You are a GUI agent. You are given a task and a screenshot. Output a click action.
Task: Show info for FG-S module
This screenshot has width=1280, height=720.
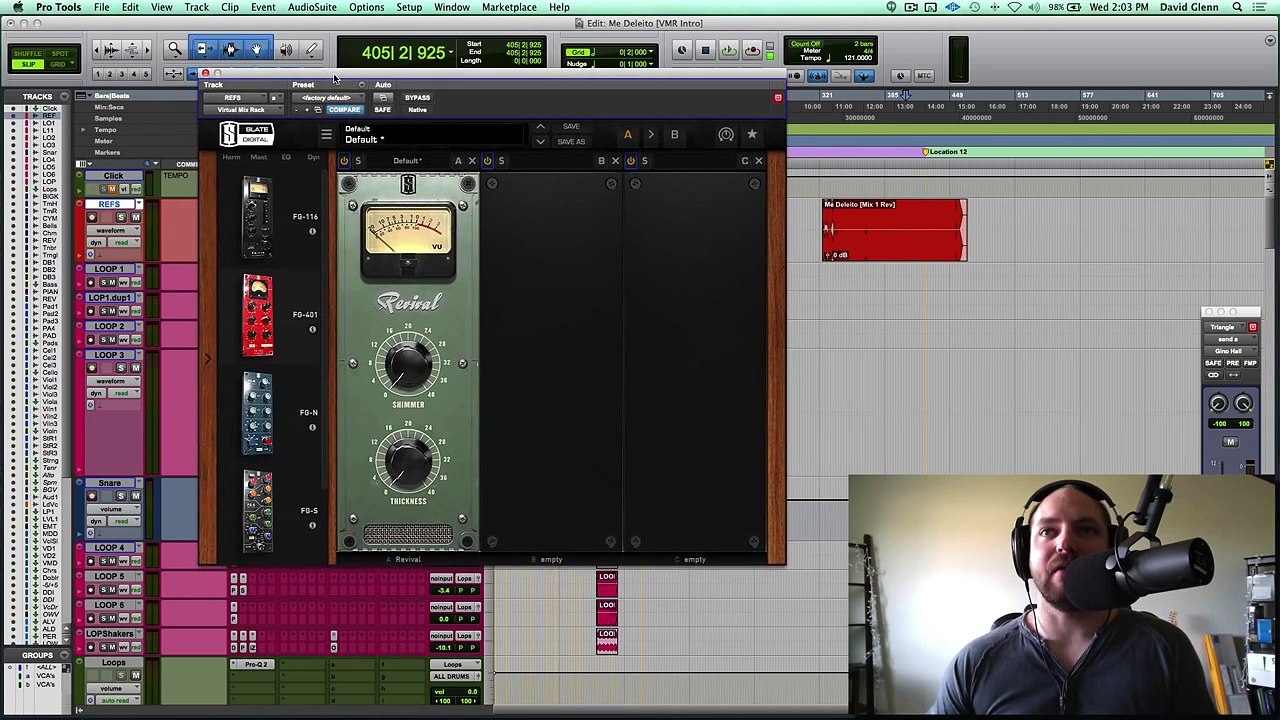click(x=312, y=525)
